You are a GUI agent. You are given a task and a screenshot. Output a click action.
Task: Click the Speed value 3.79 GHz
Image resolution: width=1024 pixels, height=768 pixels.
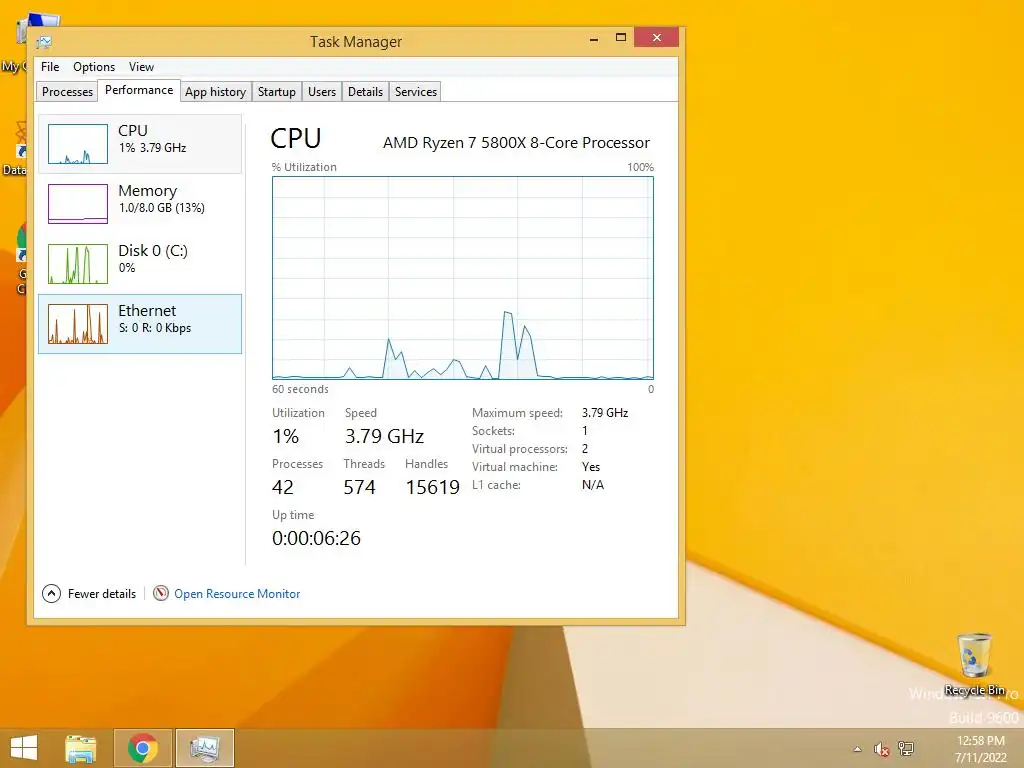tap(384, 436)
